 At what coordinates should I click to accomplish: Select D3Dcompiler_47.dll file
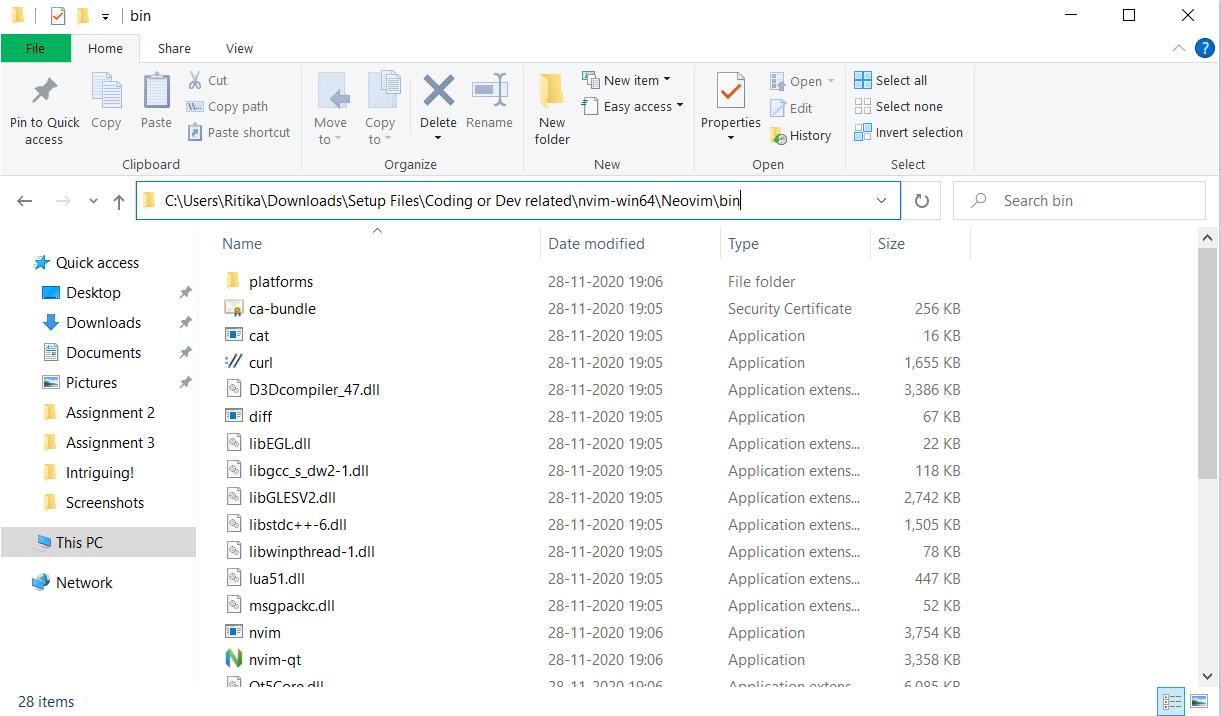(x=314, y=389)
